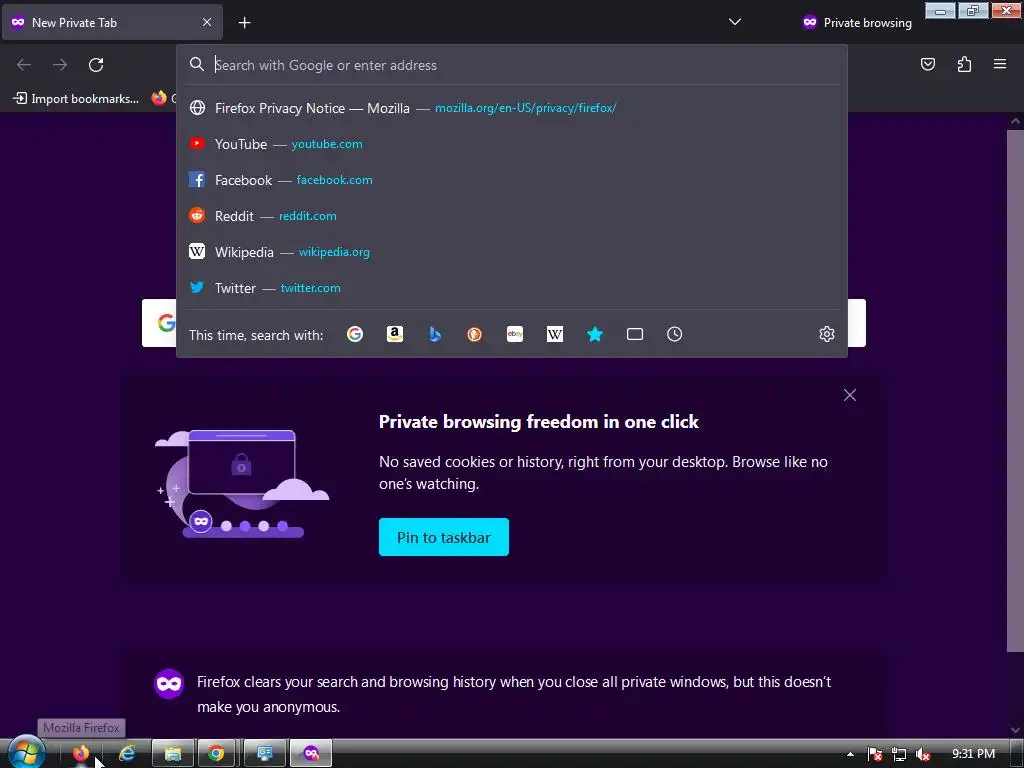
Task: Open the Twitter suggestion row
Action: (512, 287)
